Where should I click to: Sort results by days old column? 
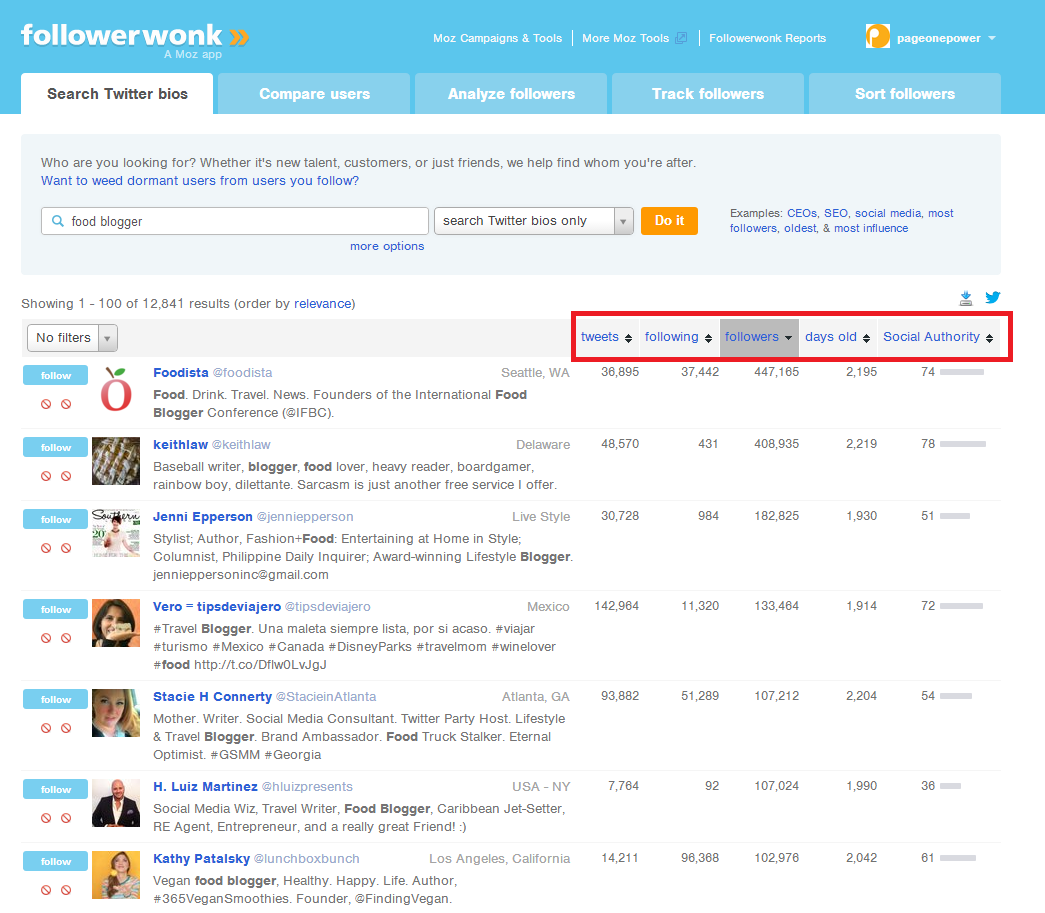pos(837,337)
